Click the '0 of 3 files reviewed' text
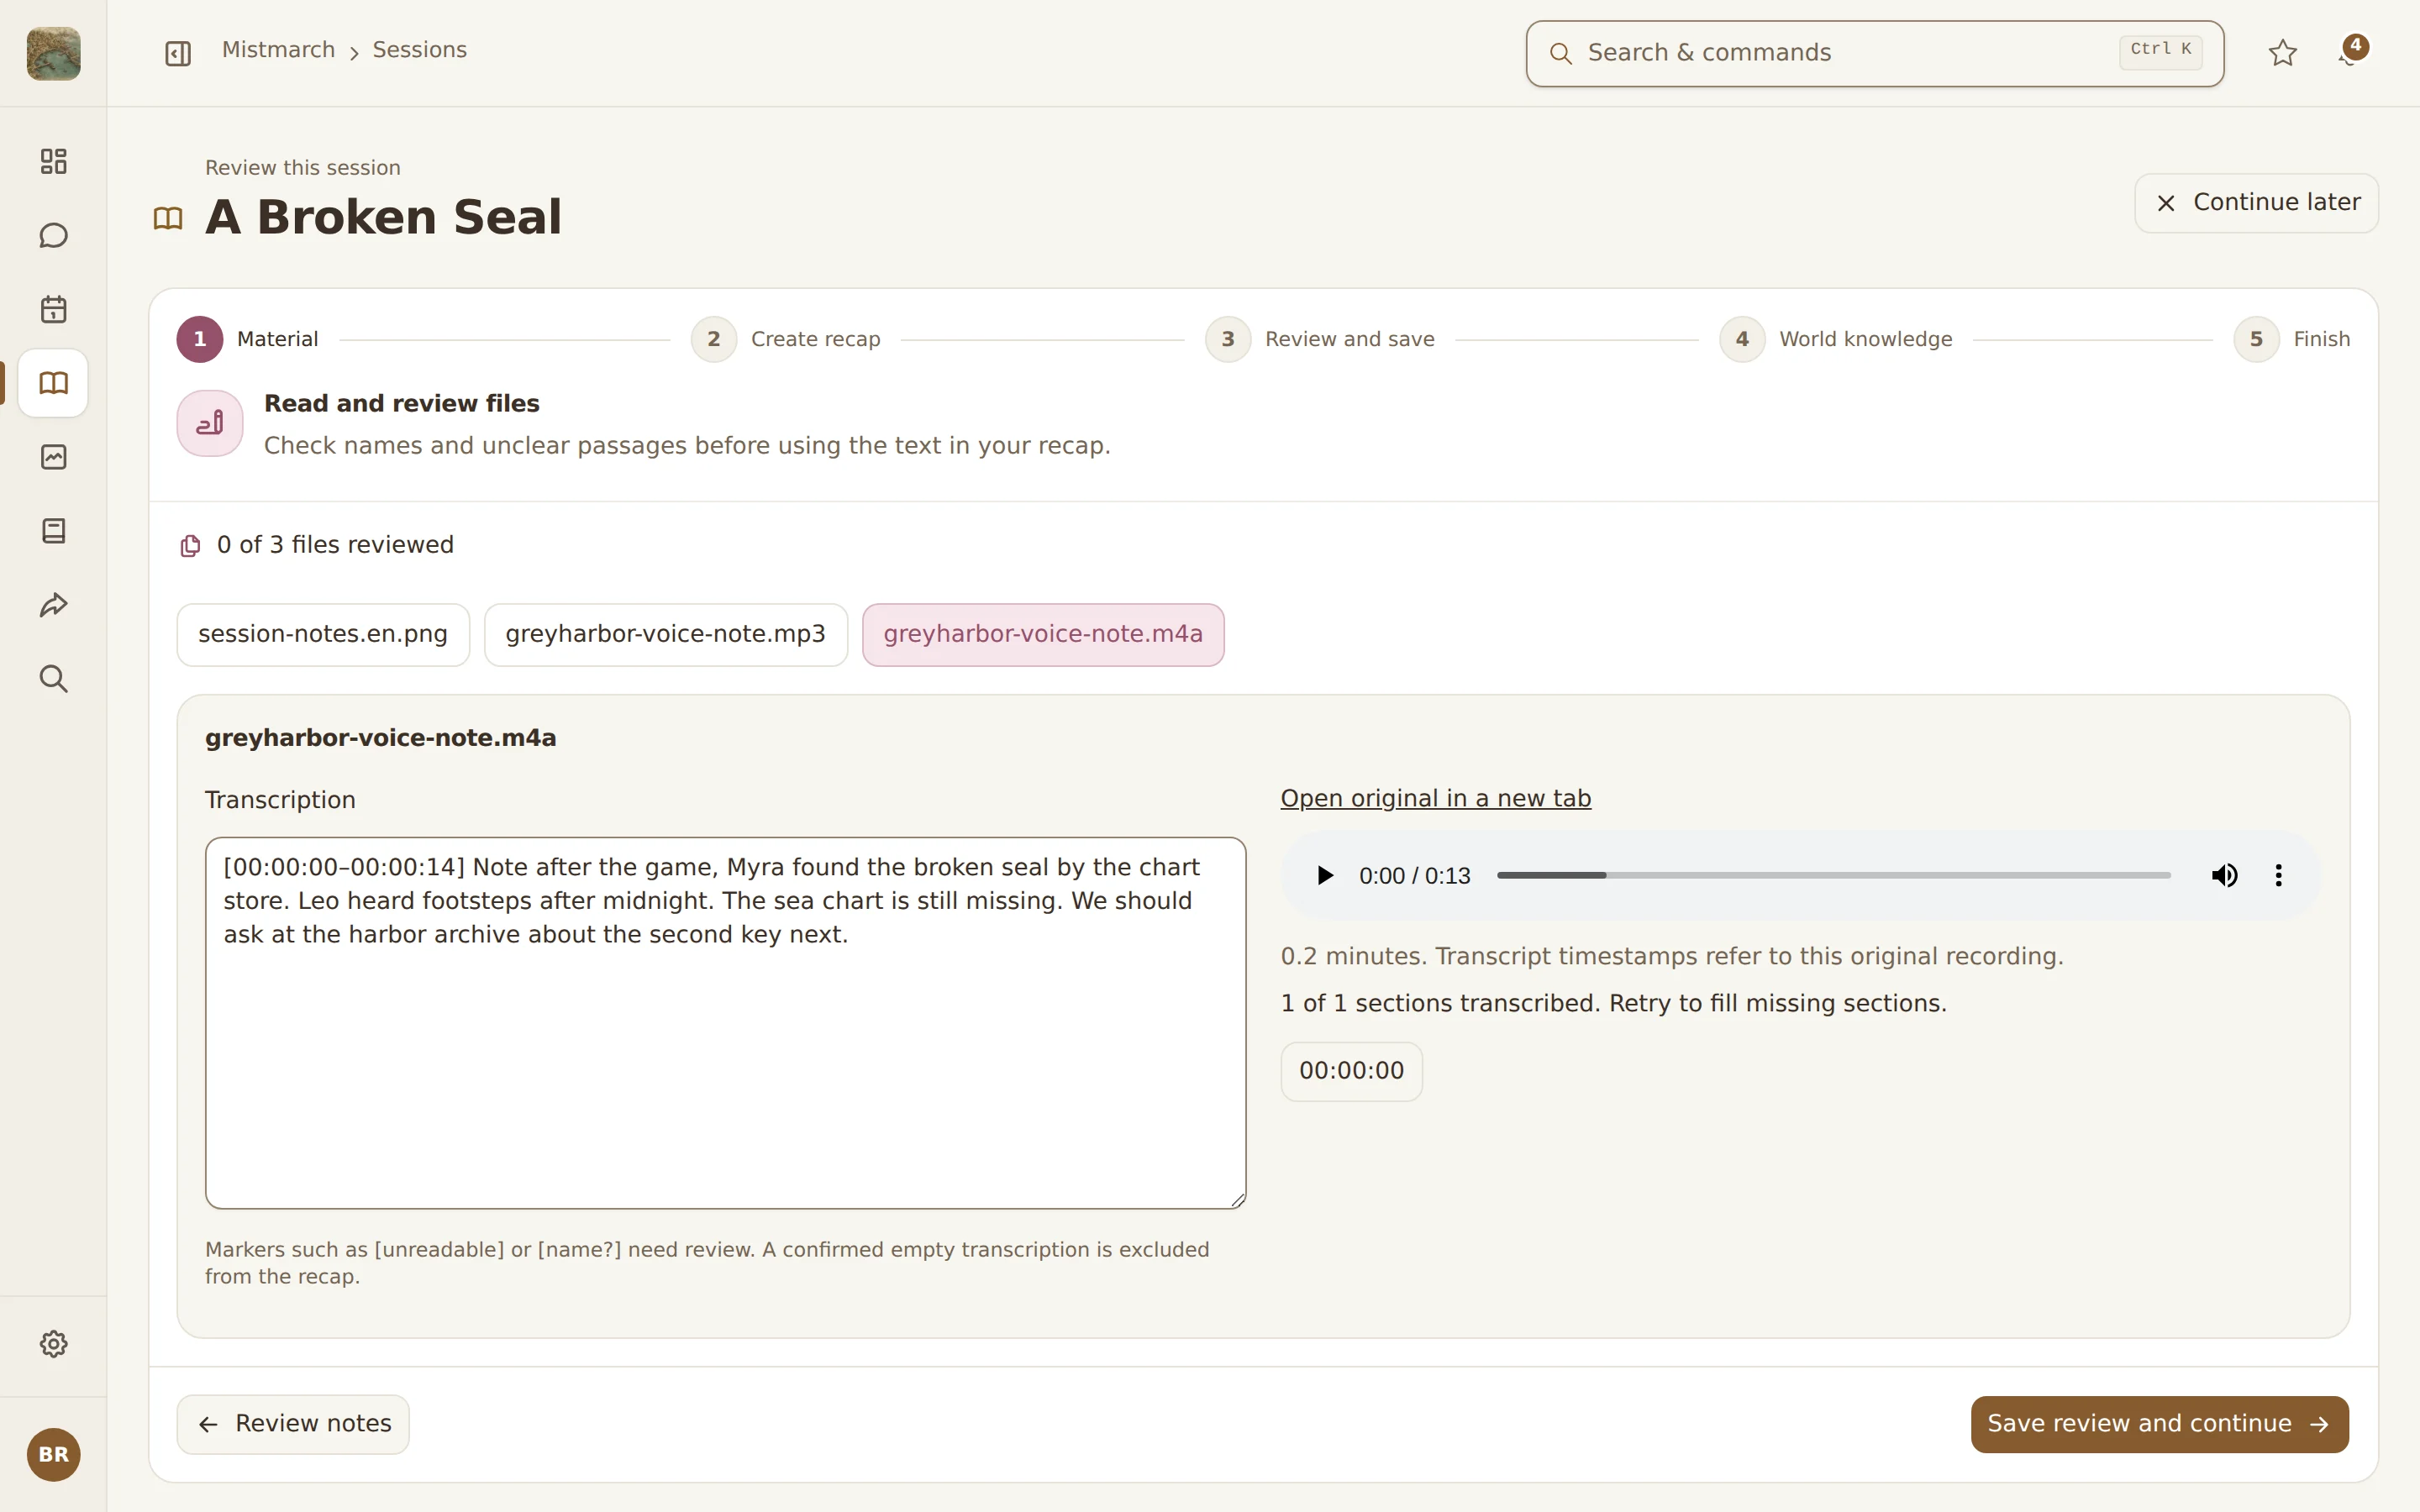 pos(335,545)
